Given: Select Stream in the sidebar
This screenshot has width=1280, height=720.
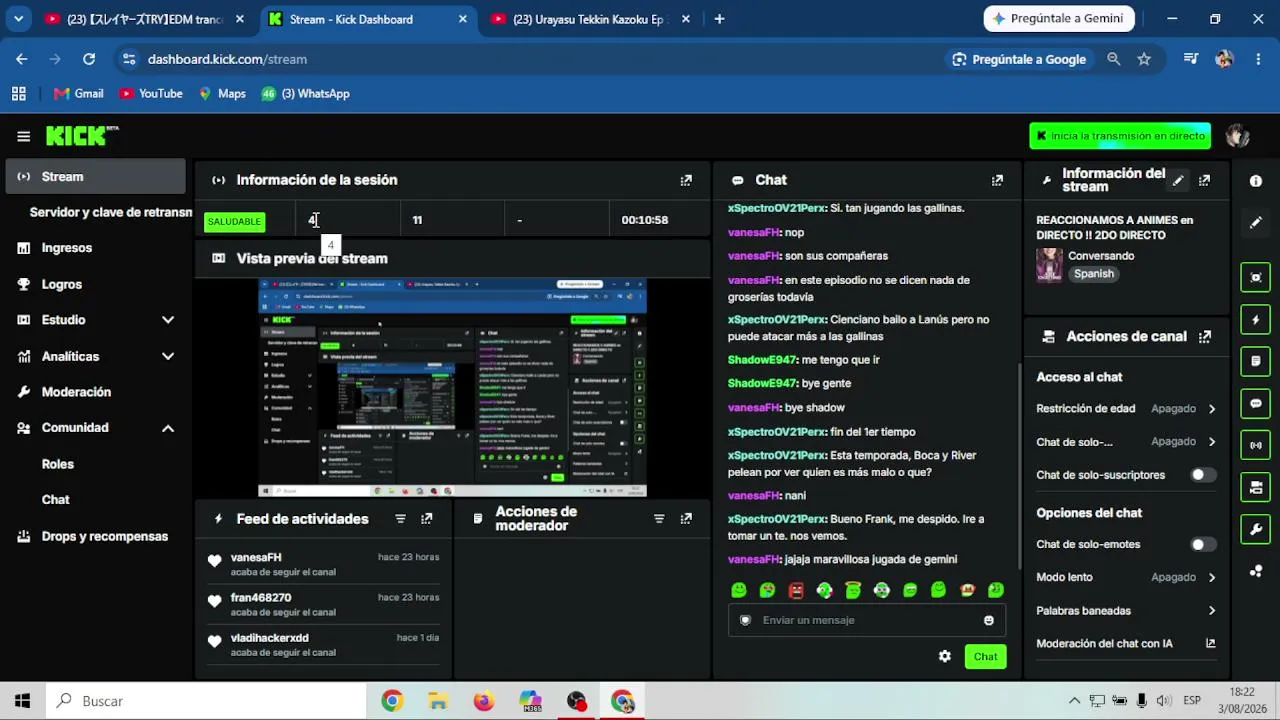Looking at the screenshot, I should click(95, 177).
